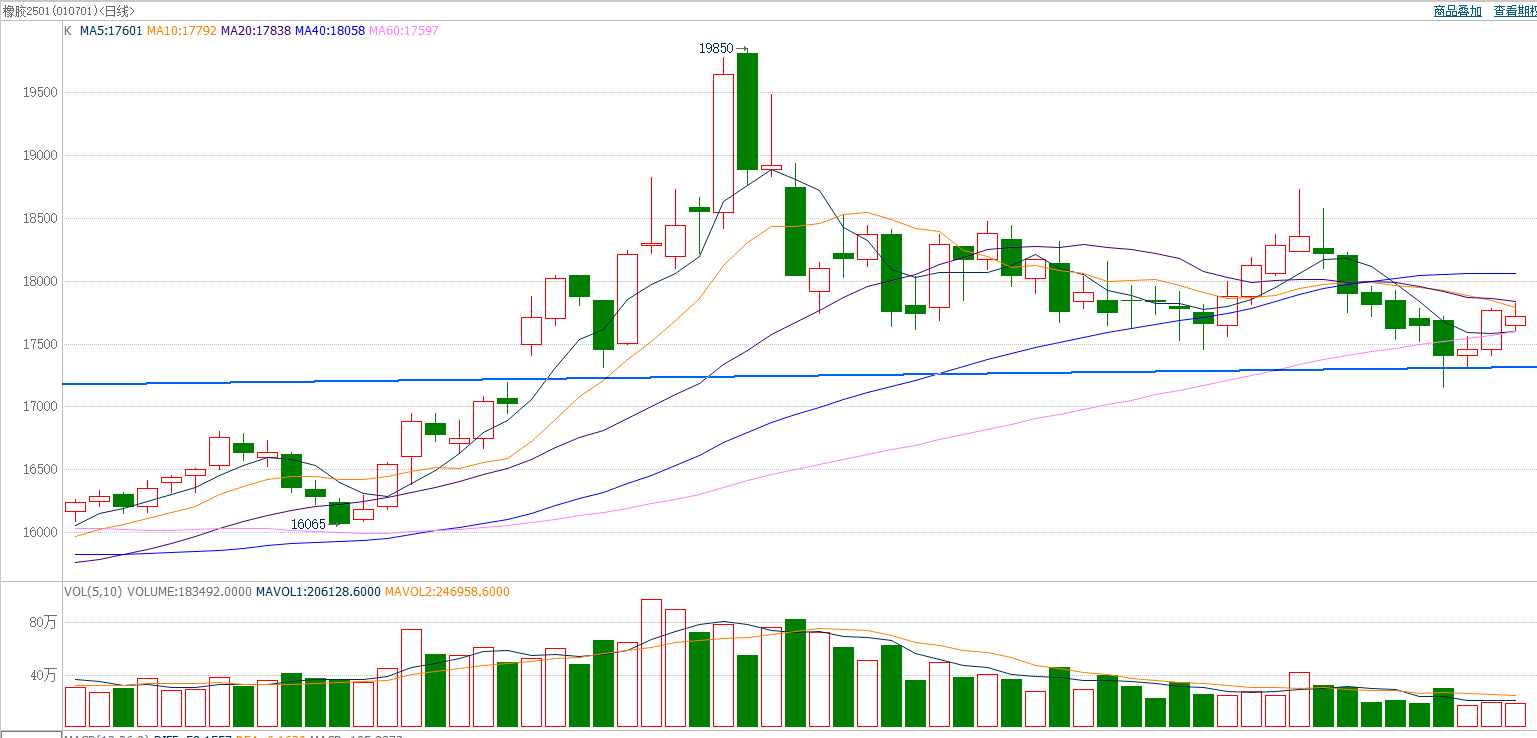Click the 18000 price axis label
This screenshot has width=1537, height=738.
(x=41, y=282)
